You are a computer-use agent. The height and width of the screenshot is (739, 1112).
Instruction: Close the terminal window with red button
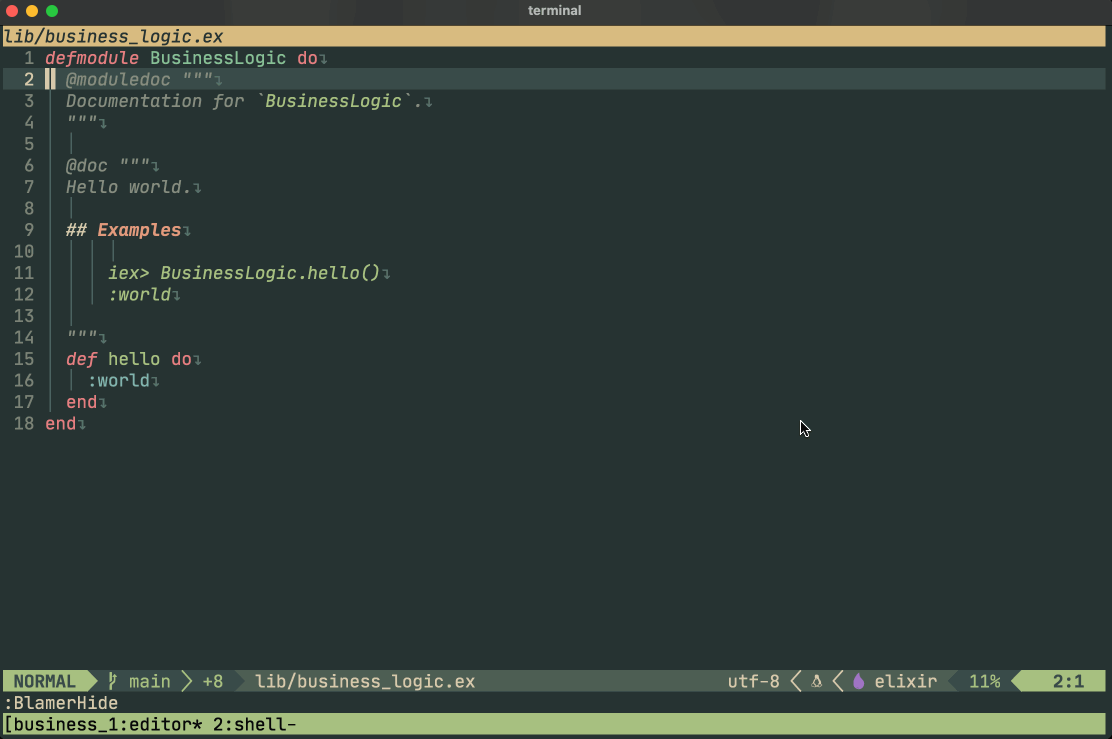coord(12,11)
